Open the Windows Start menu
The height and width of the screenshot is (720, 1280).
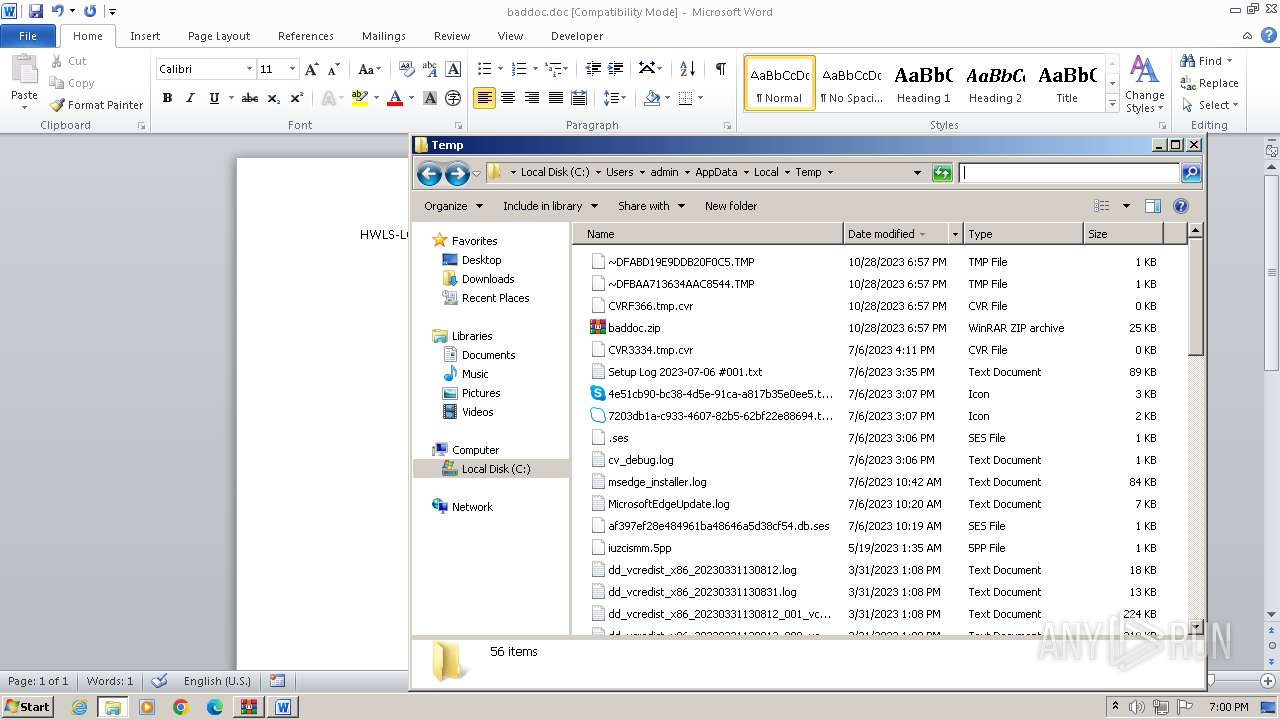[x=27, y=706]
